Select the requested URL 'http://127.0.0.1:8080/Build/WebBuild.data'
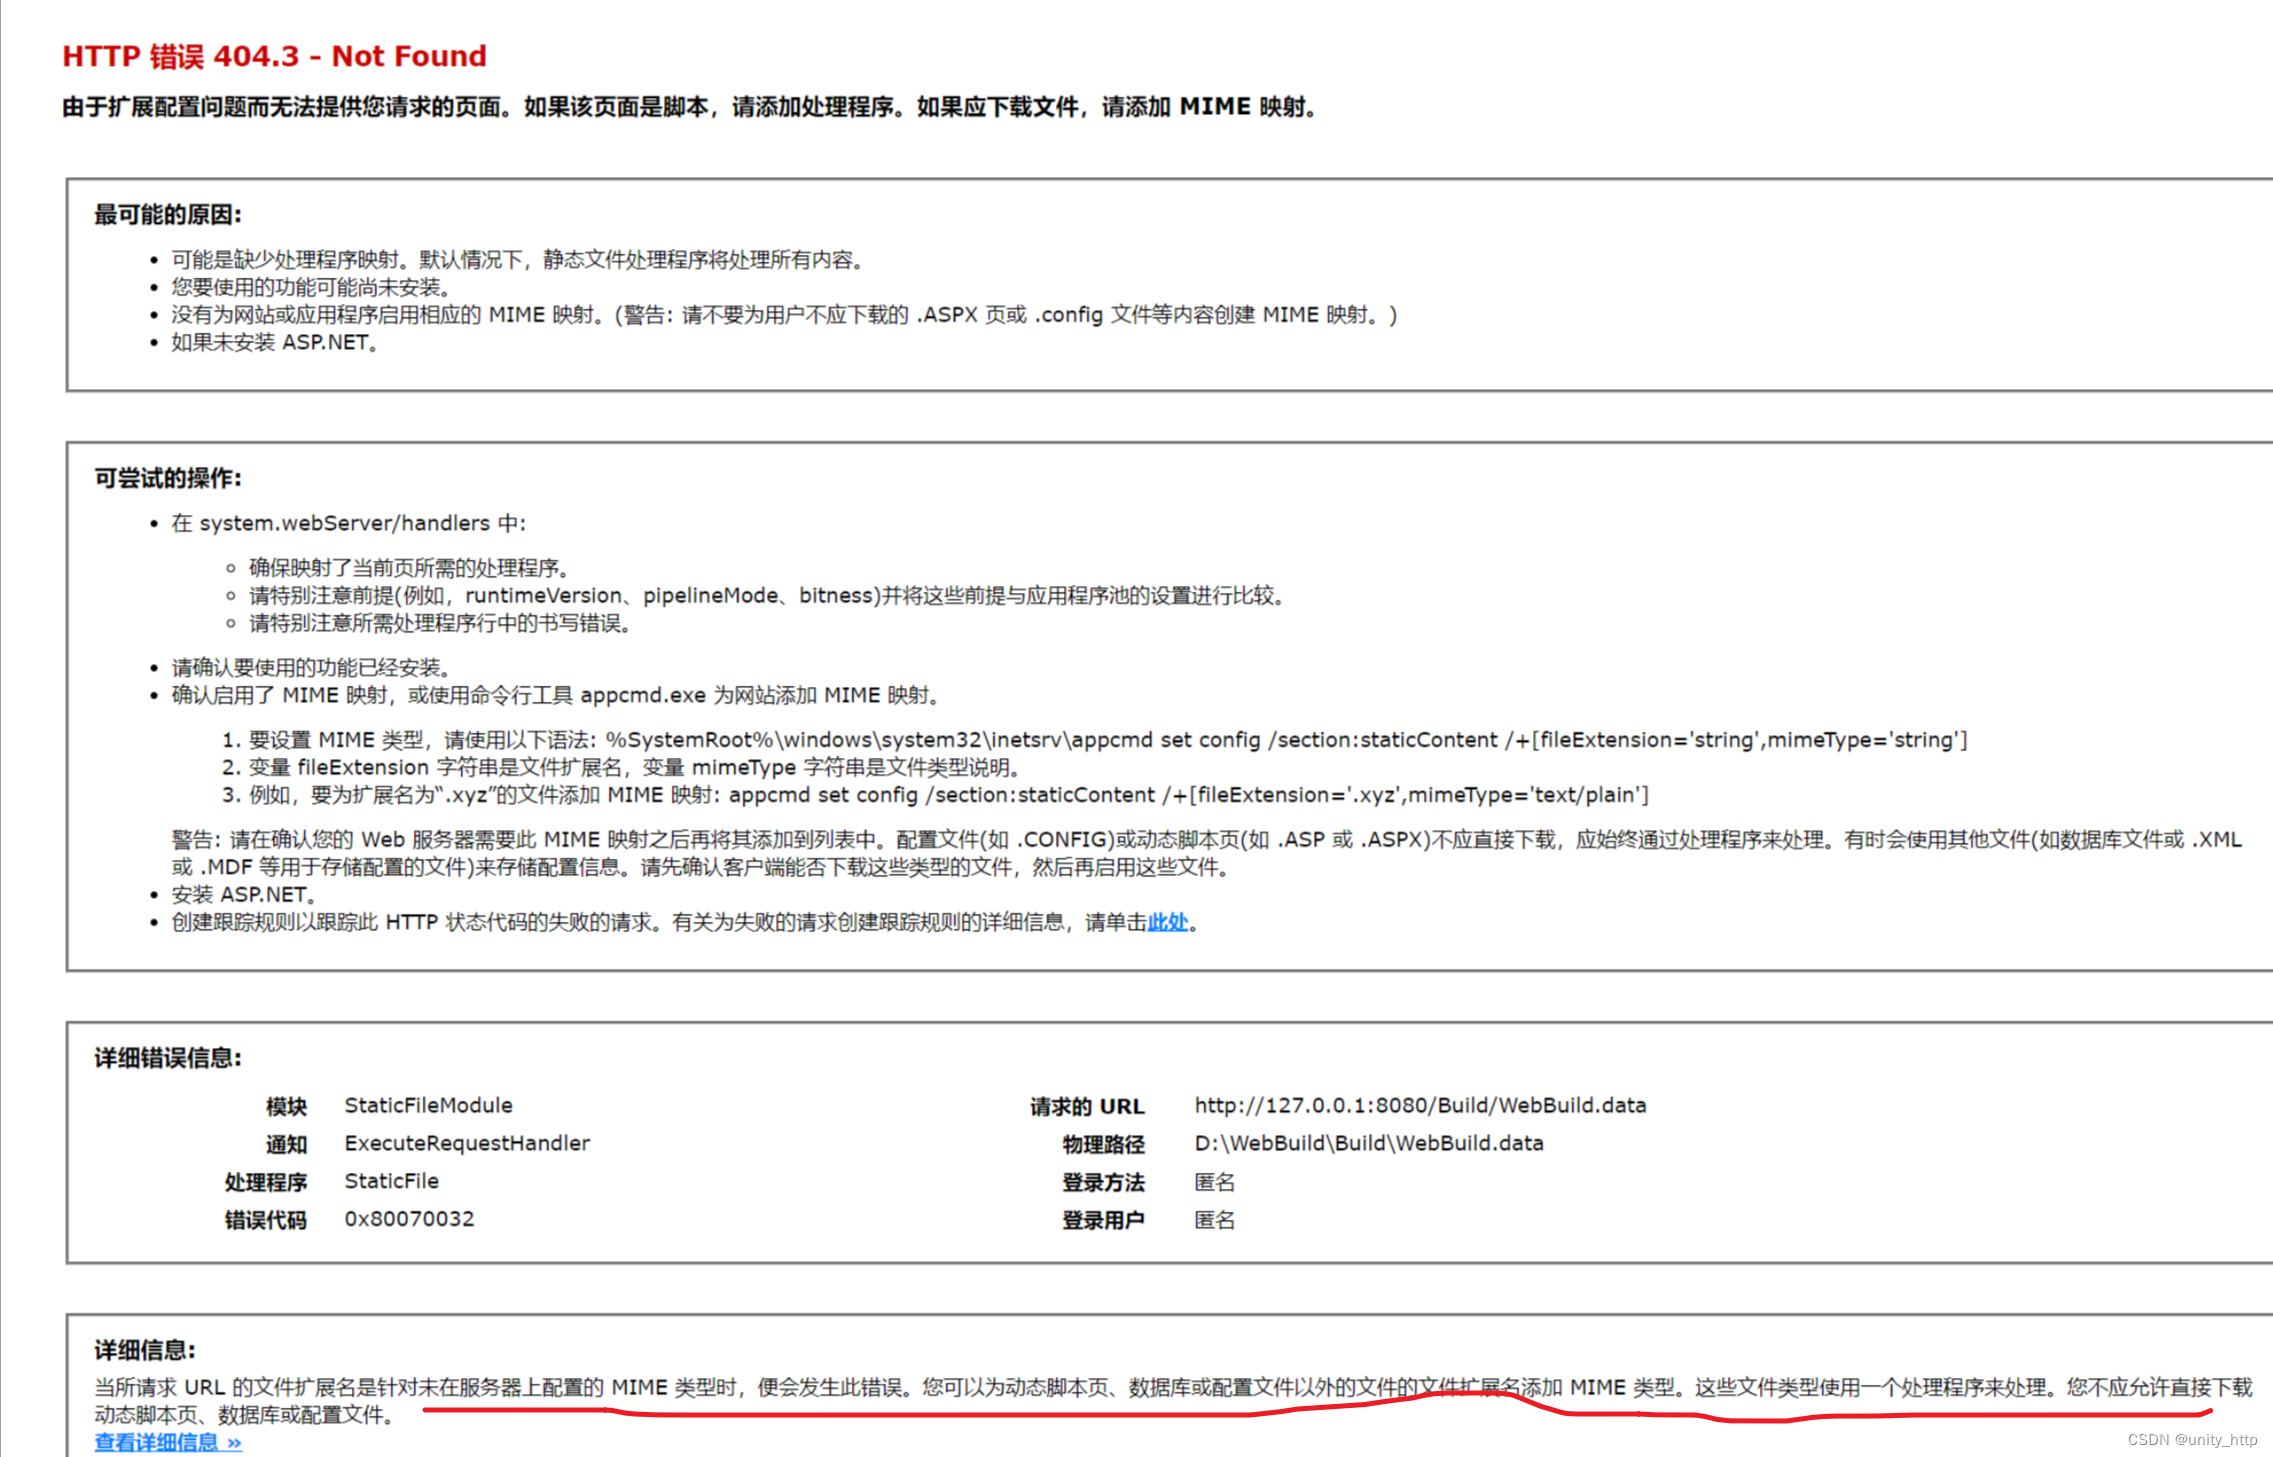The height and width of the screenshot is (1457, 2273). point(1420,1105)
